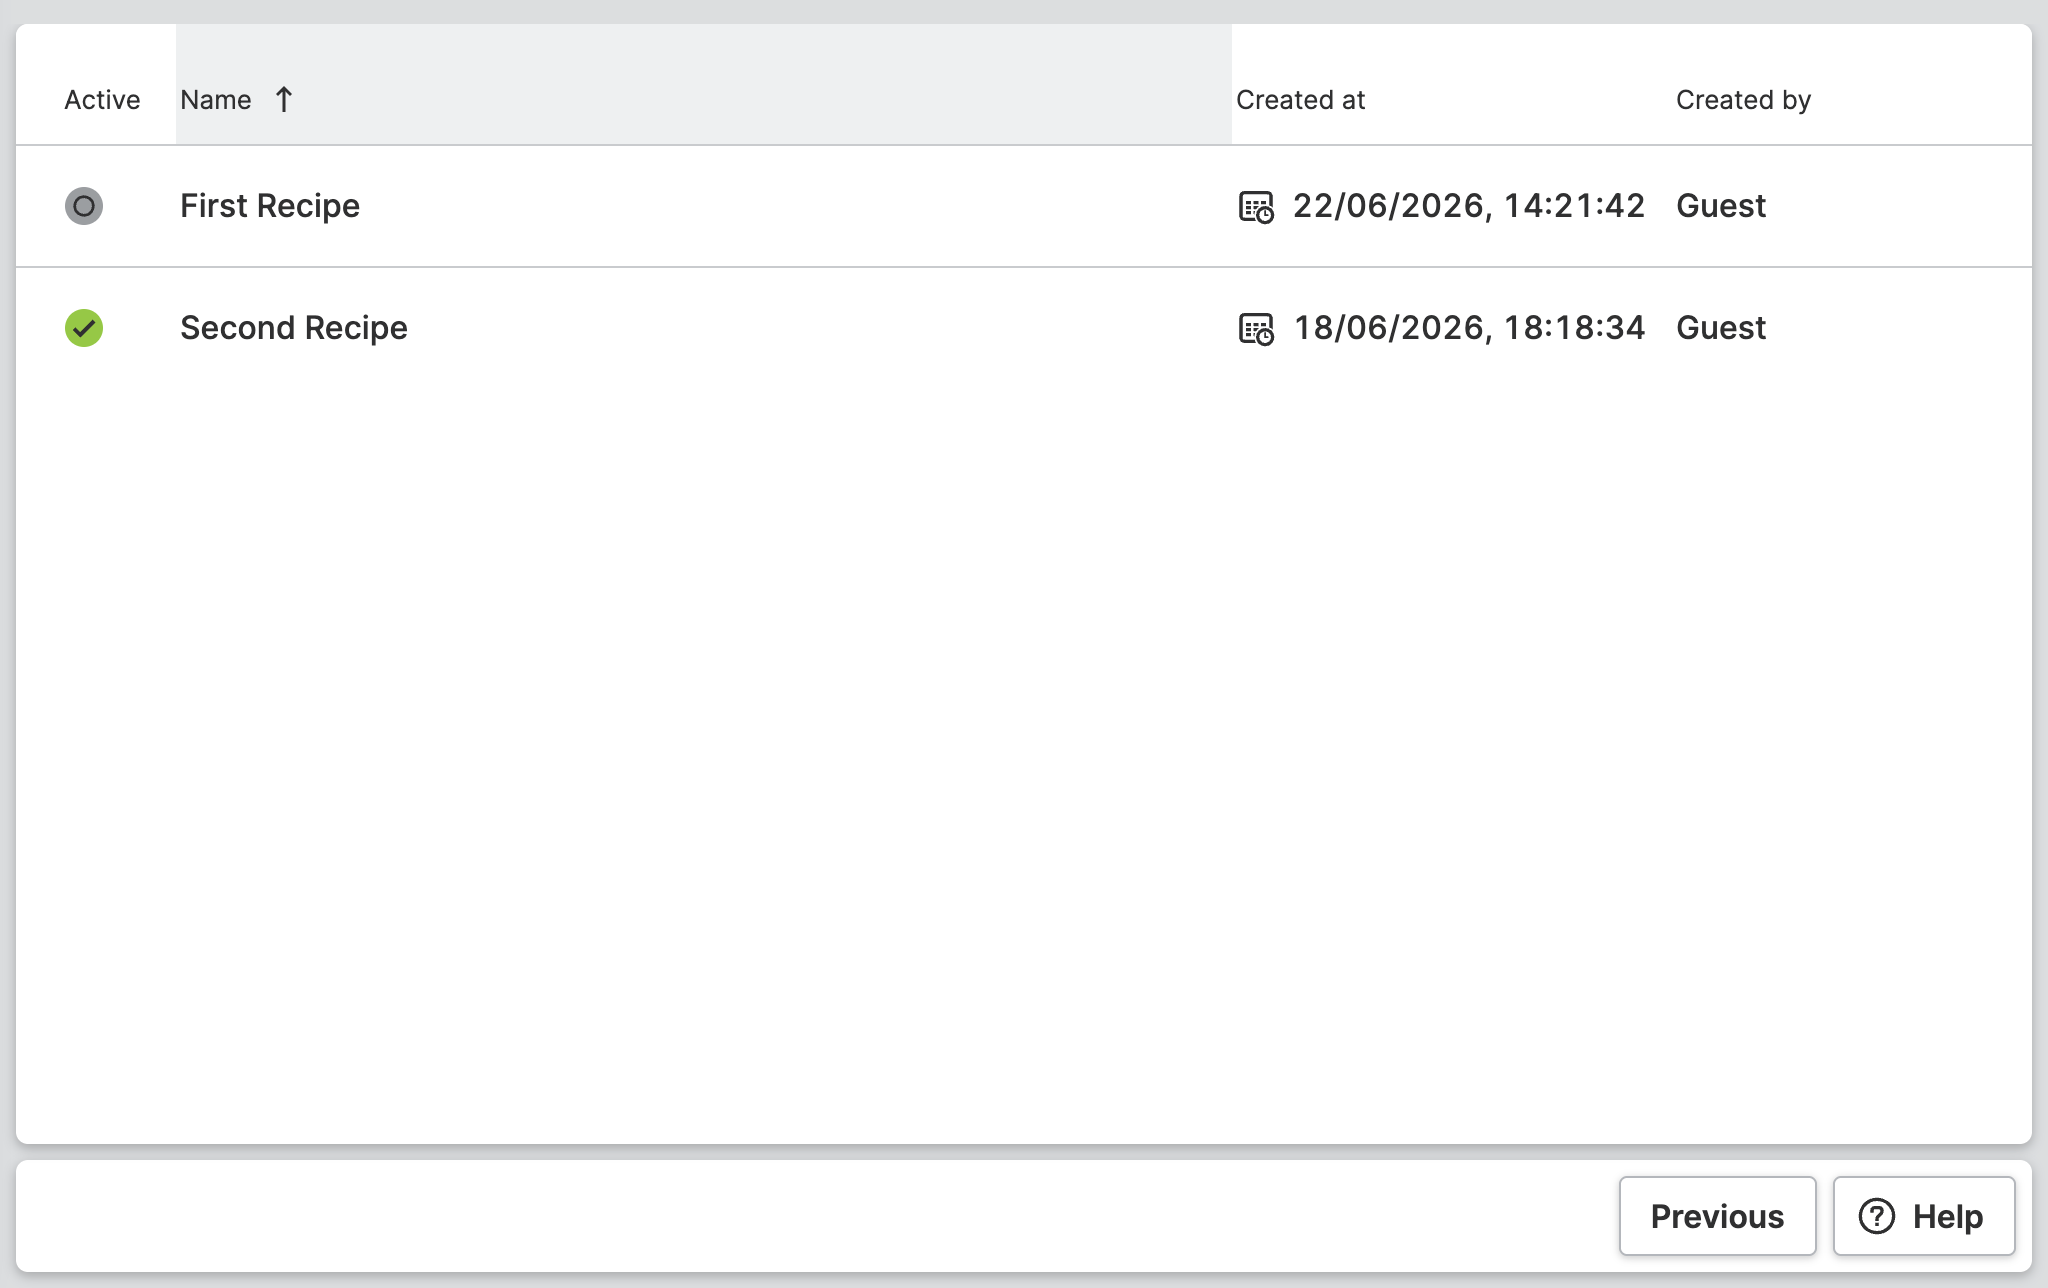Click the calendar-clock icon in Second Recipe row
The image size is (2048, 1288).
click(1256, 329)
